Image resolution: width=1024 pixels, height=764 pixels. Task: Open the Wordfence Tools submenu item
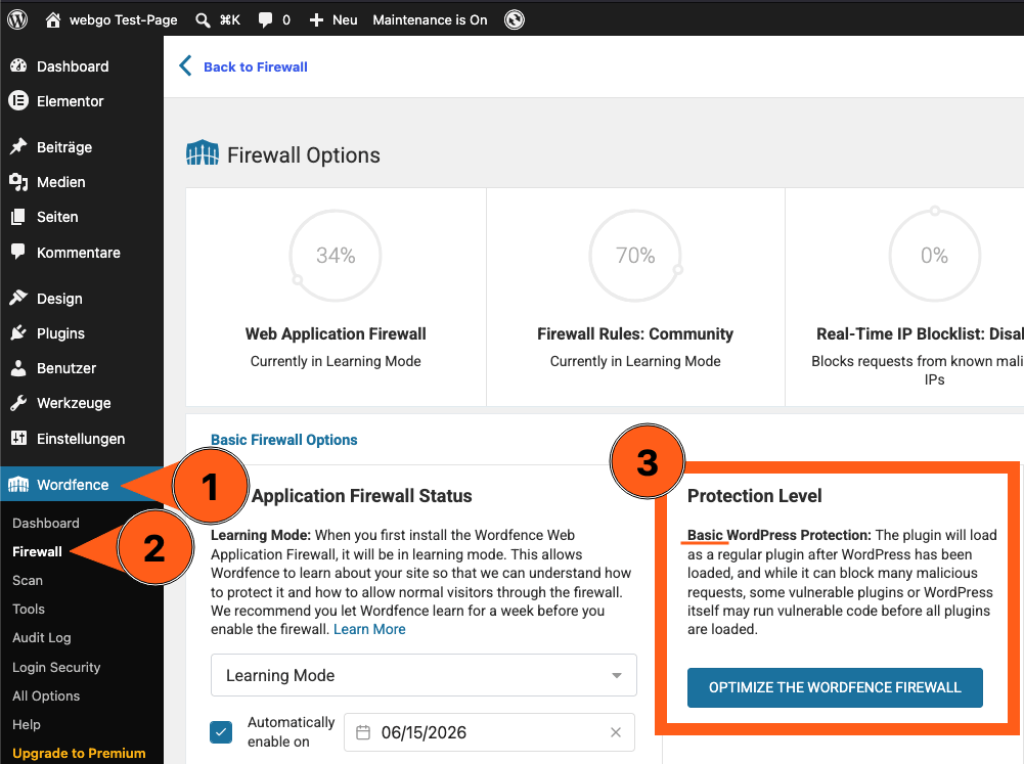[x=29, y=609]
